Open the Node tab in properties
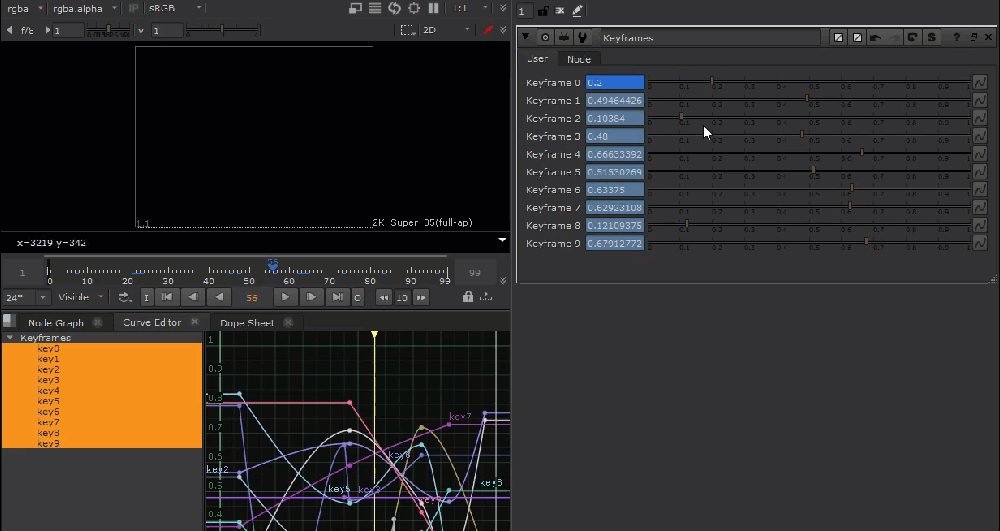The width and height of the screenshot is (1000, 531). click(578, 59)
